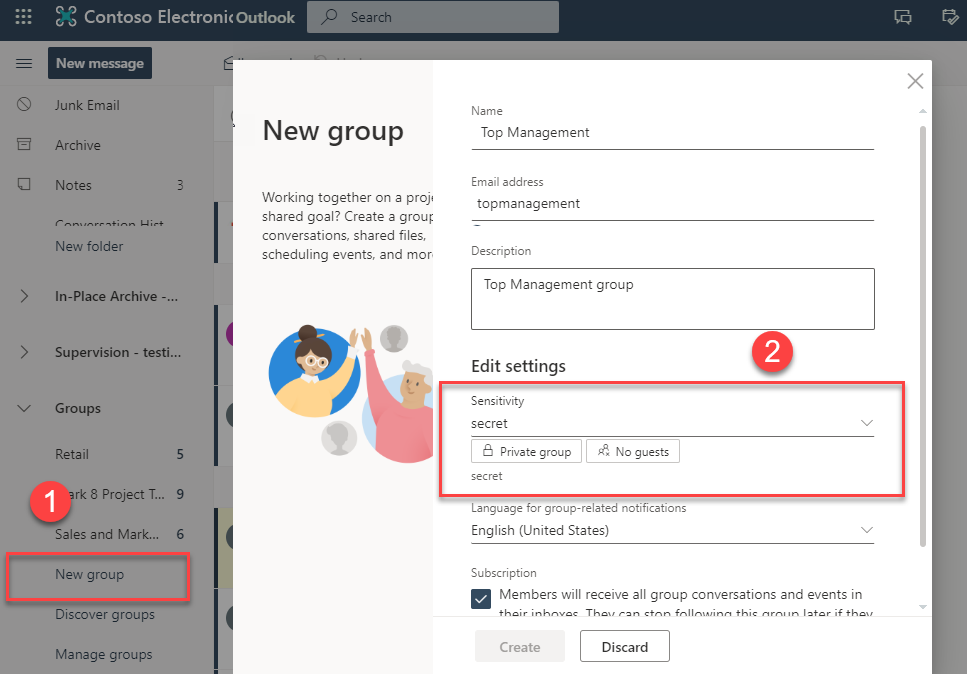Click the New message button
This screenshot has width=967, height=674.
coord(99,63)
